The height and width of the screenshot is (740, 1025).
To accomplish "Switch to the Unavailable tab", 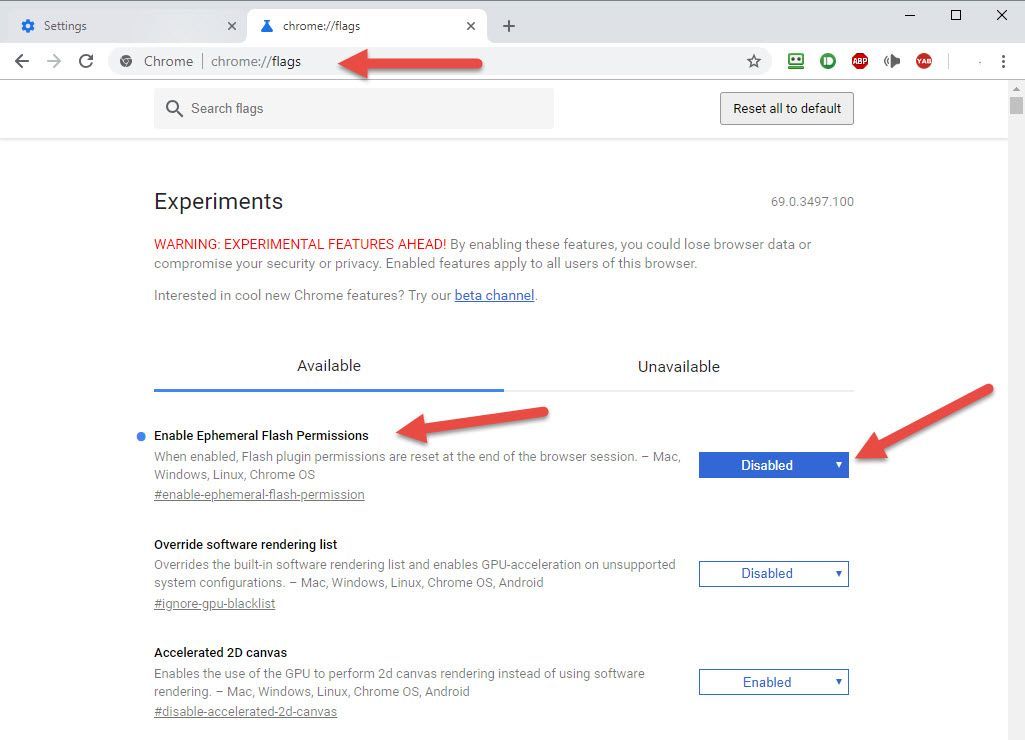I will click(678, 367).
